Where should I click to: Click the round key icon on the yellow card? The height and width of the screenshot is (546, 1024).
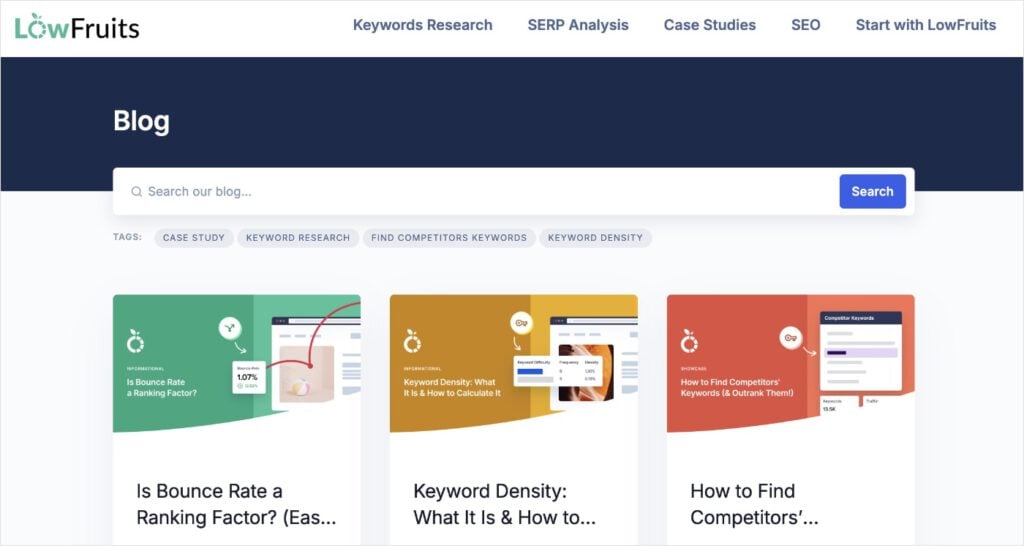(x=521, y=323)
